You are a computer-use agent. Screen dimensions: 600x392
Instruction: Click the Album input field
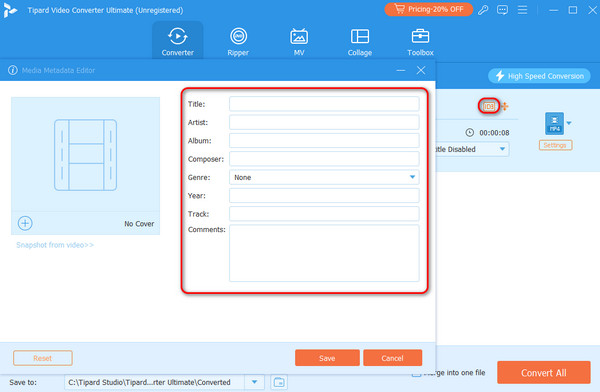(x=324, y=140)
